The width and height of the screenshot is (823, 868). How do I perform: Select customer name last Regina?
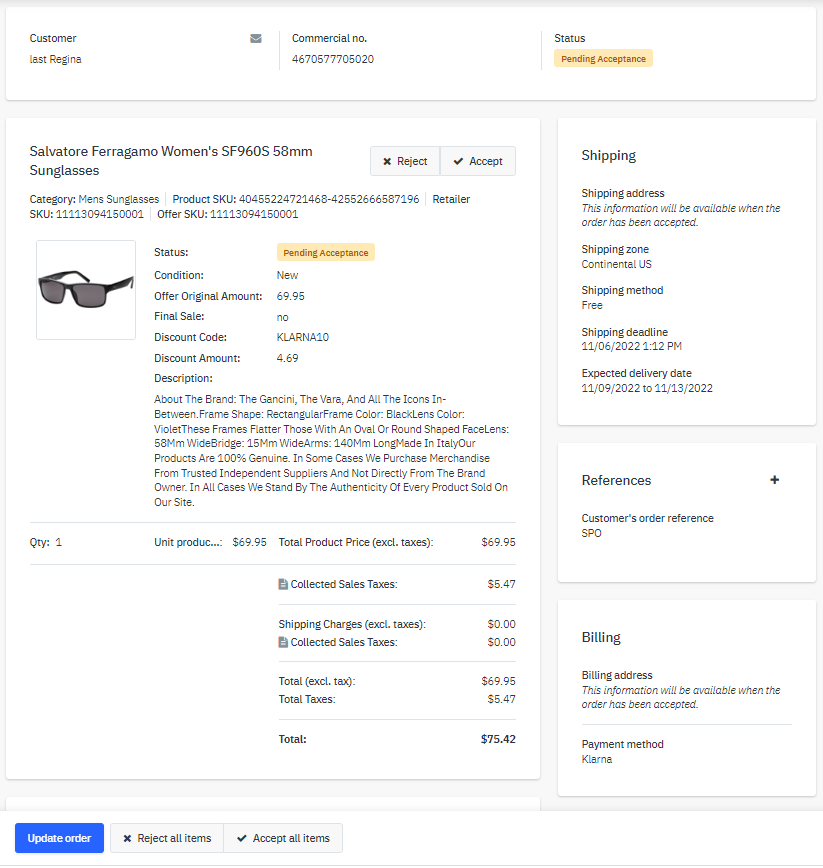(x=55, y=59)
